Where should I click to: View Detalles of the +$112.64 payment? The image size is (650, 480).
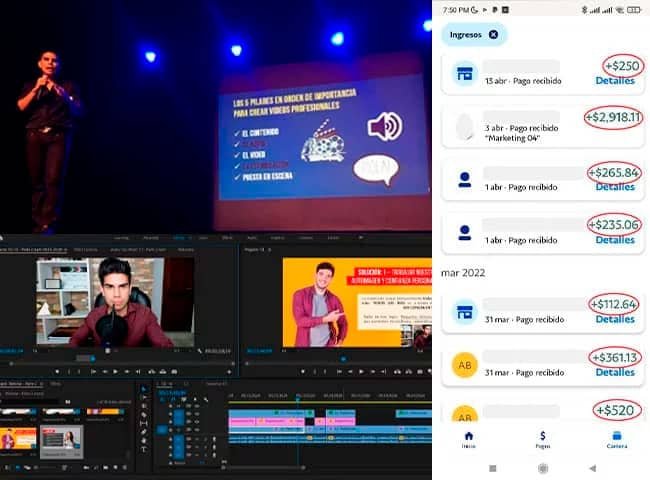click(x=614, y=319)
